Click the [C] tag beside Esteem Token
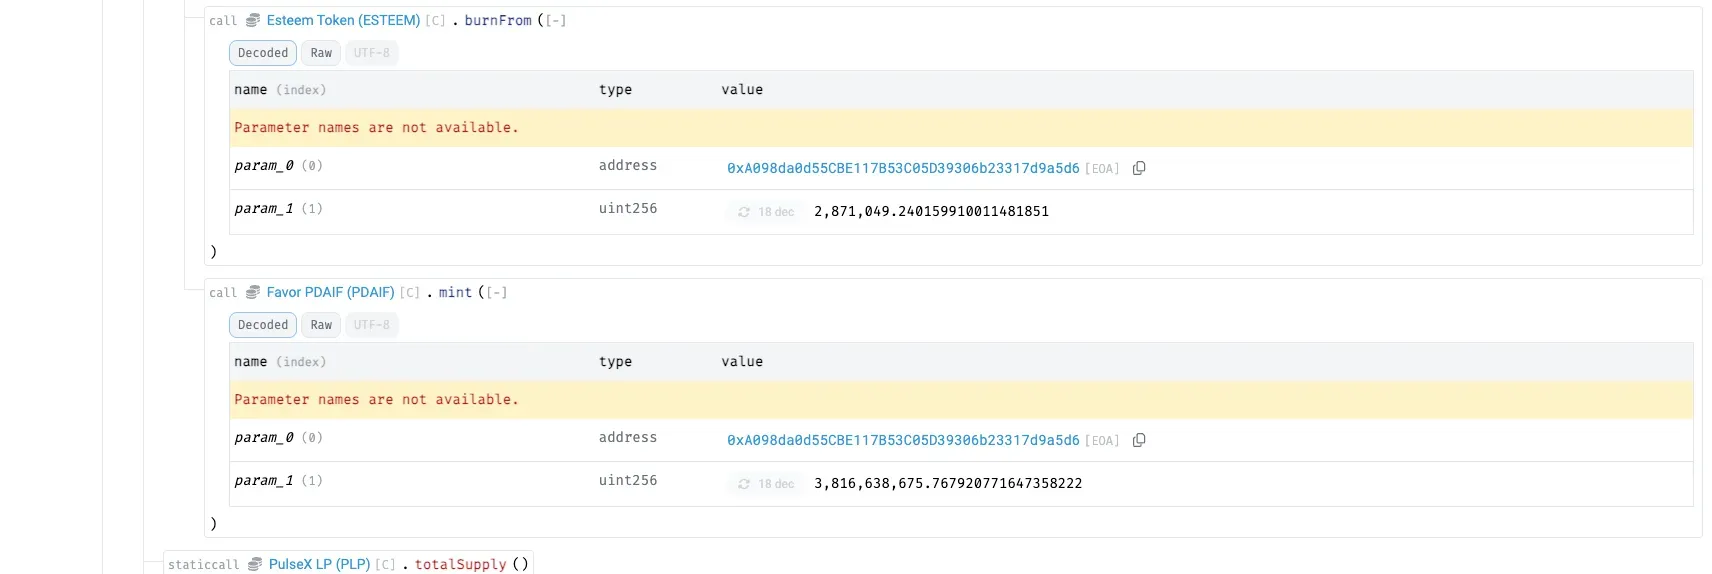1712x574 pixels. [x=435, y=20]
